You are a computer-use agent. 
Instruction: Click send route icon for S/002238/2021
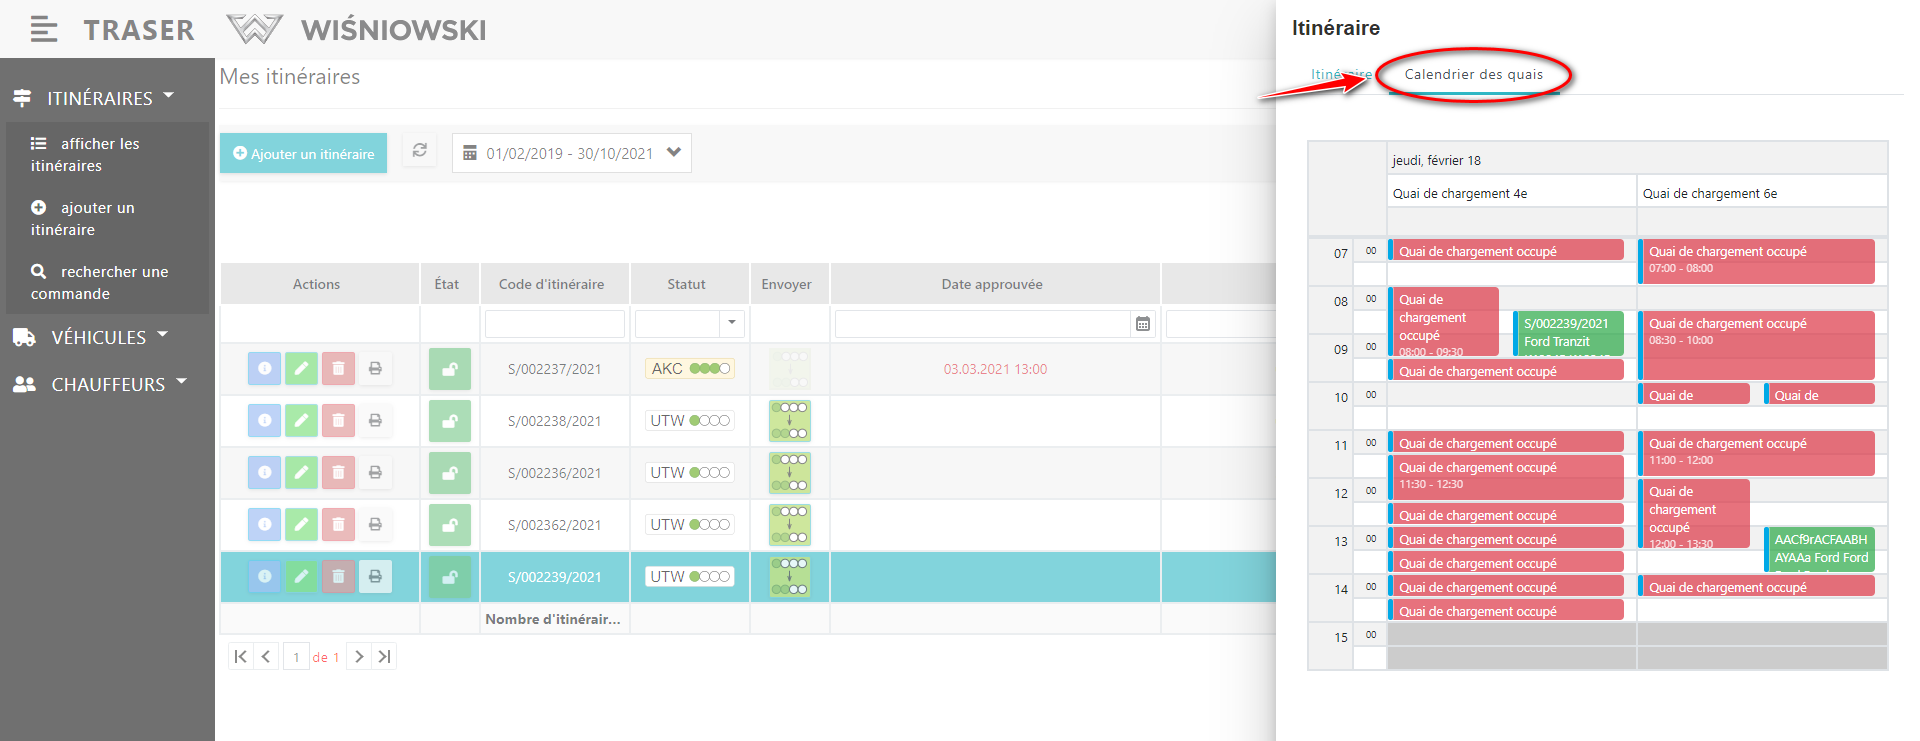pos(789,421)
